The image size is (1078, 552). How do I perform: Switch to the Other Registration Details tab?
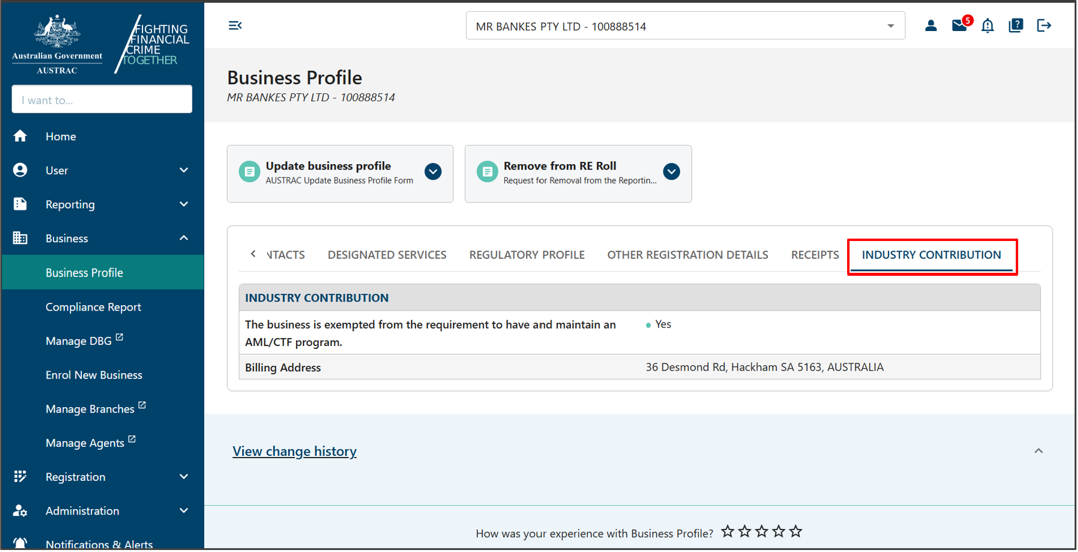(688, 255)
